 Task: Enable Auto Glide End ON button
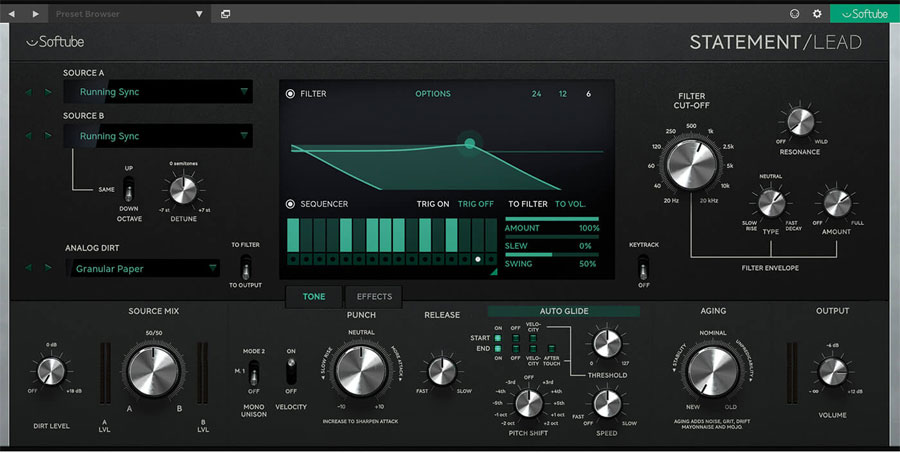pyautogui.click(x=498, y=348)
